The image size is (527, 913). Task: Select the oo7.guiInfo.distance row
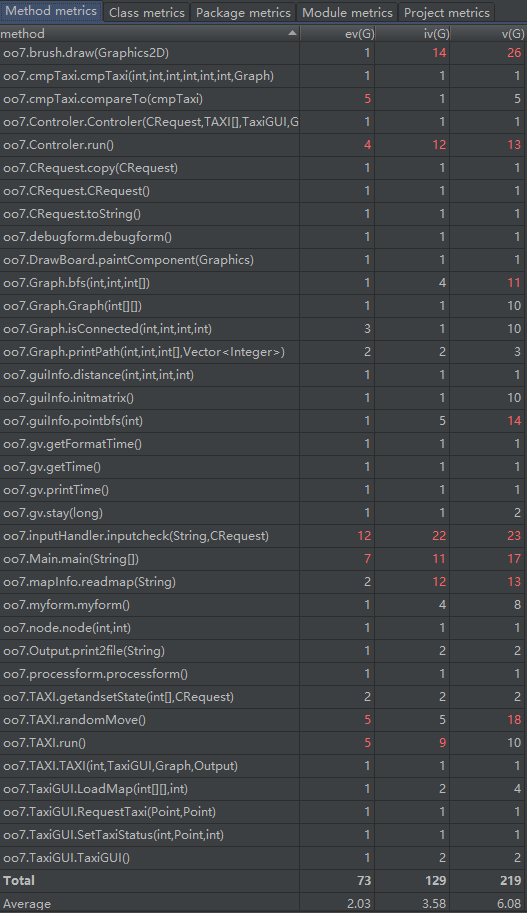[x=263, y=375]
